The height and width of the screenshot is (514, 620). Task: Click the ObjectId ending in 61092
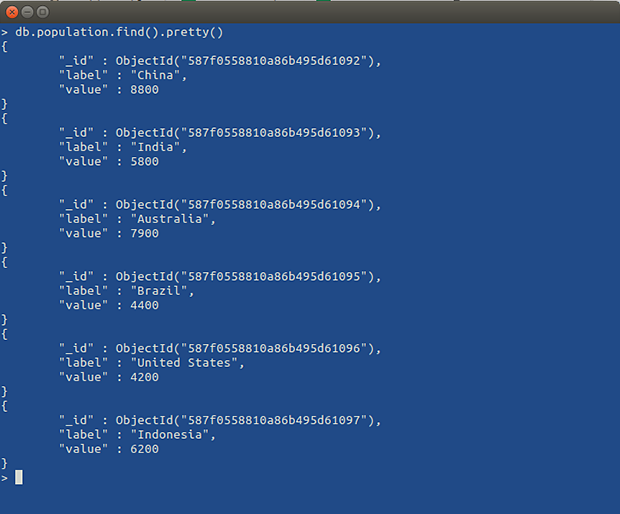248,61
